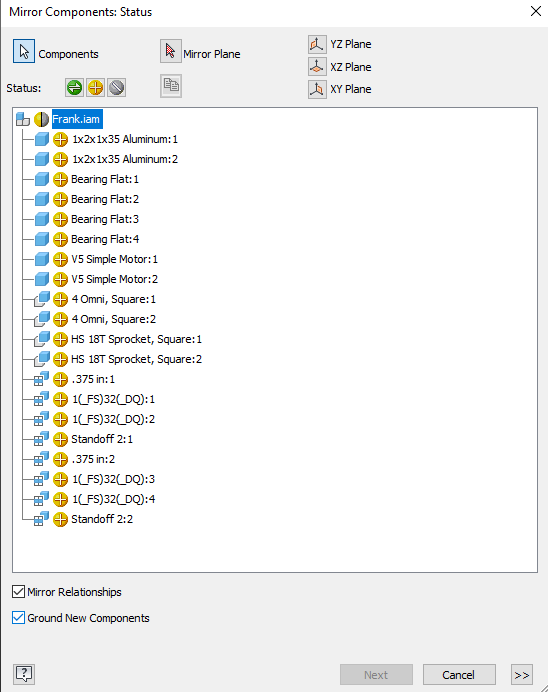The width and height of the screenshot is (548, 692).
Task: Toggle status icon for HS 18T Sprocket, Square:2
Action: coord(60,359)
